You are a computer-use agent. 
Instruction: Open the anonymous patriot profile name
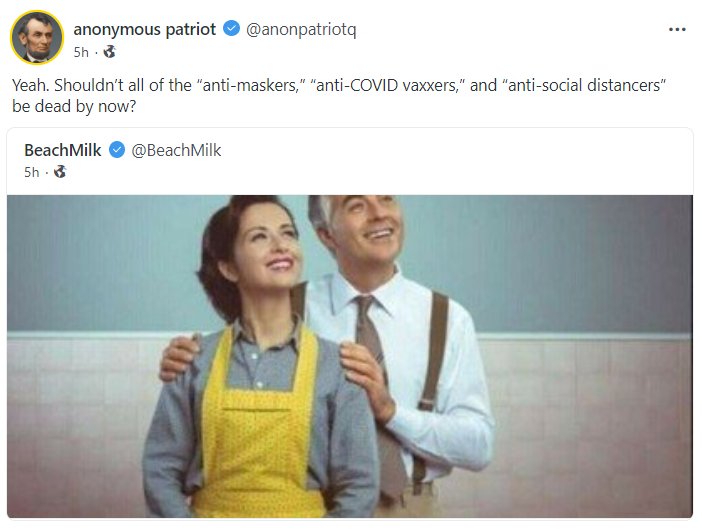tap(144, 29)
